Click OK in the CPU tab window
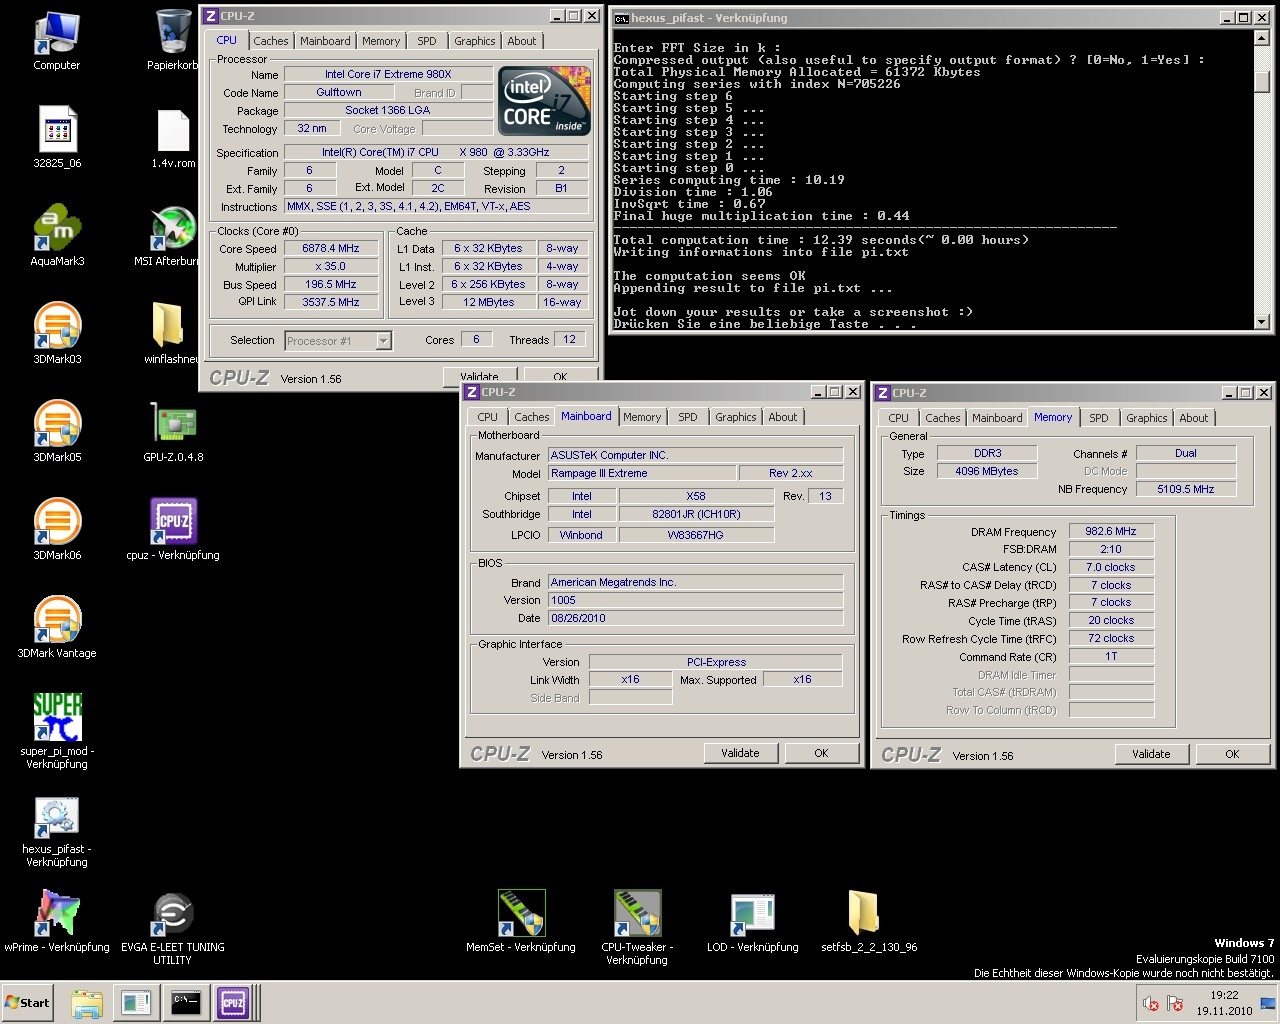 coord(560,377)
